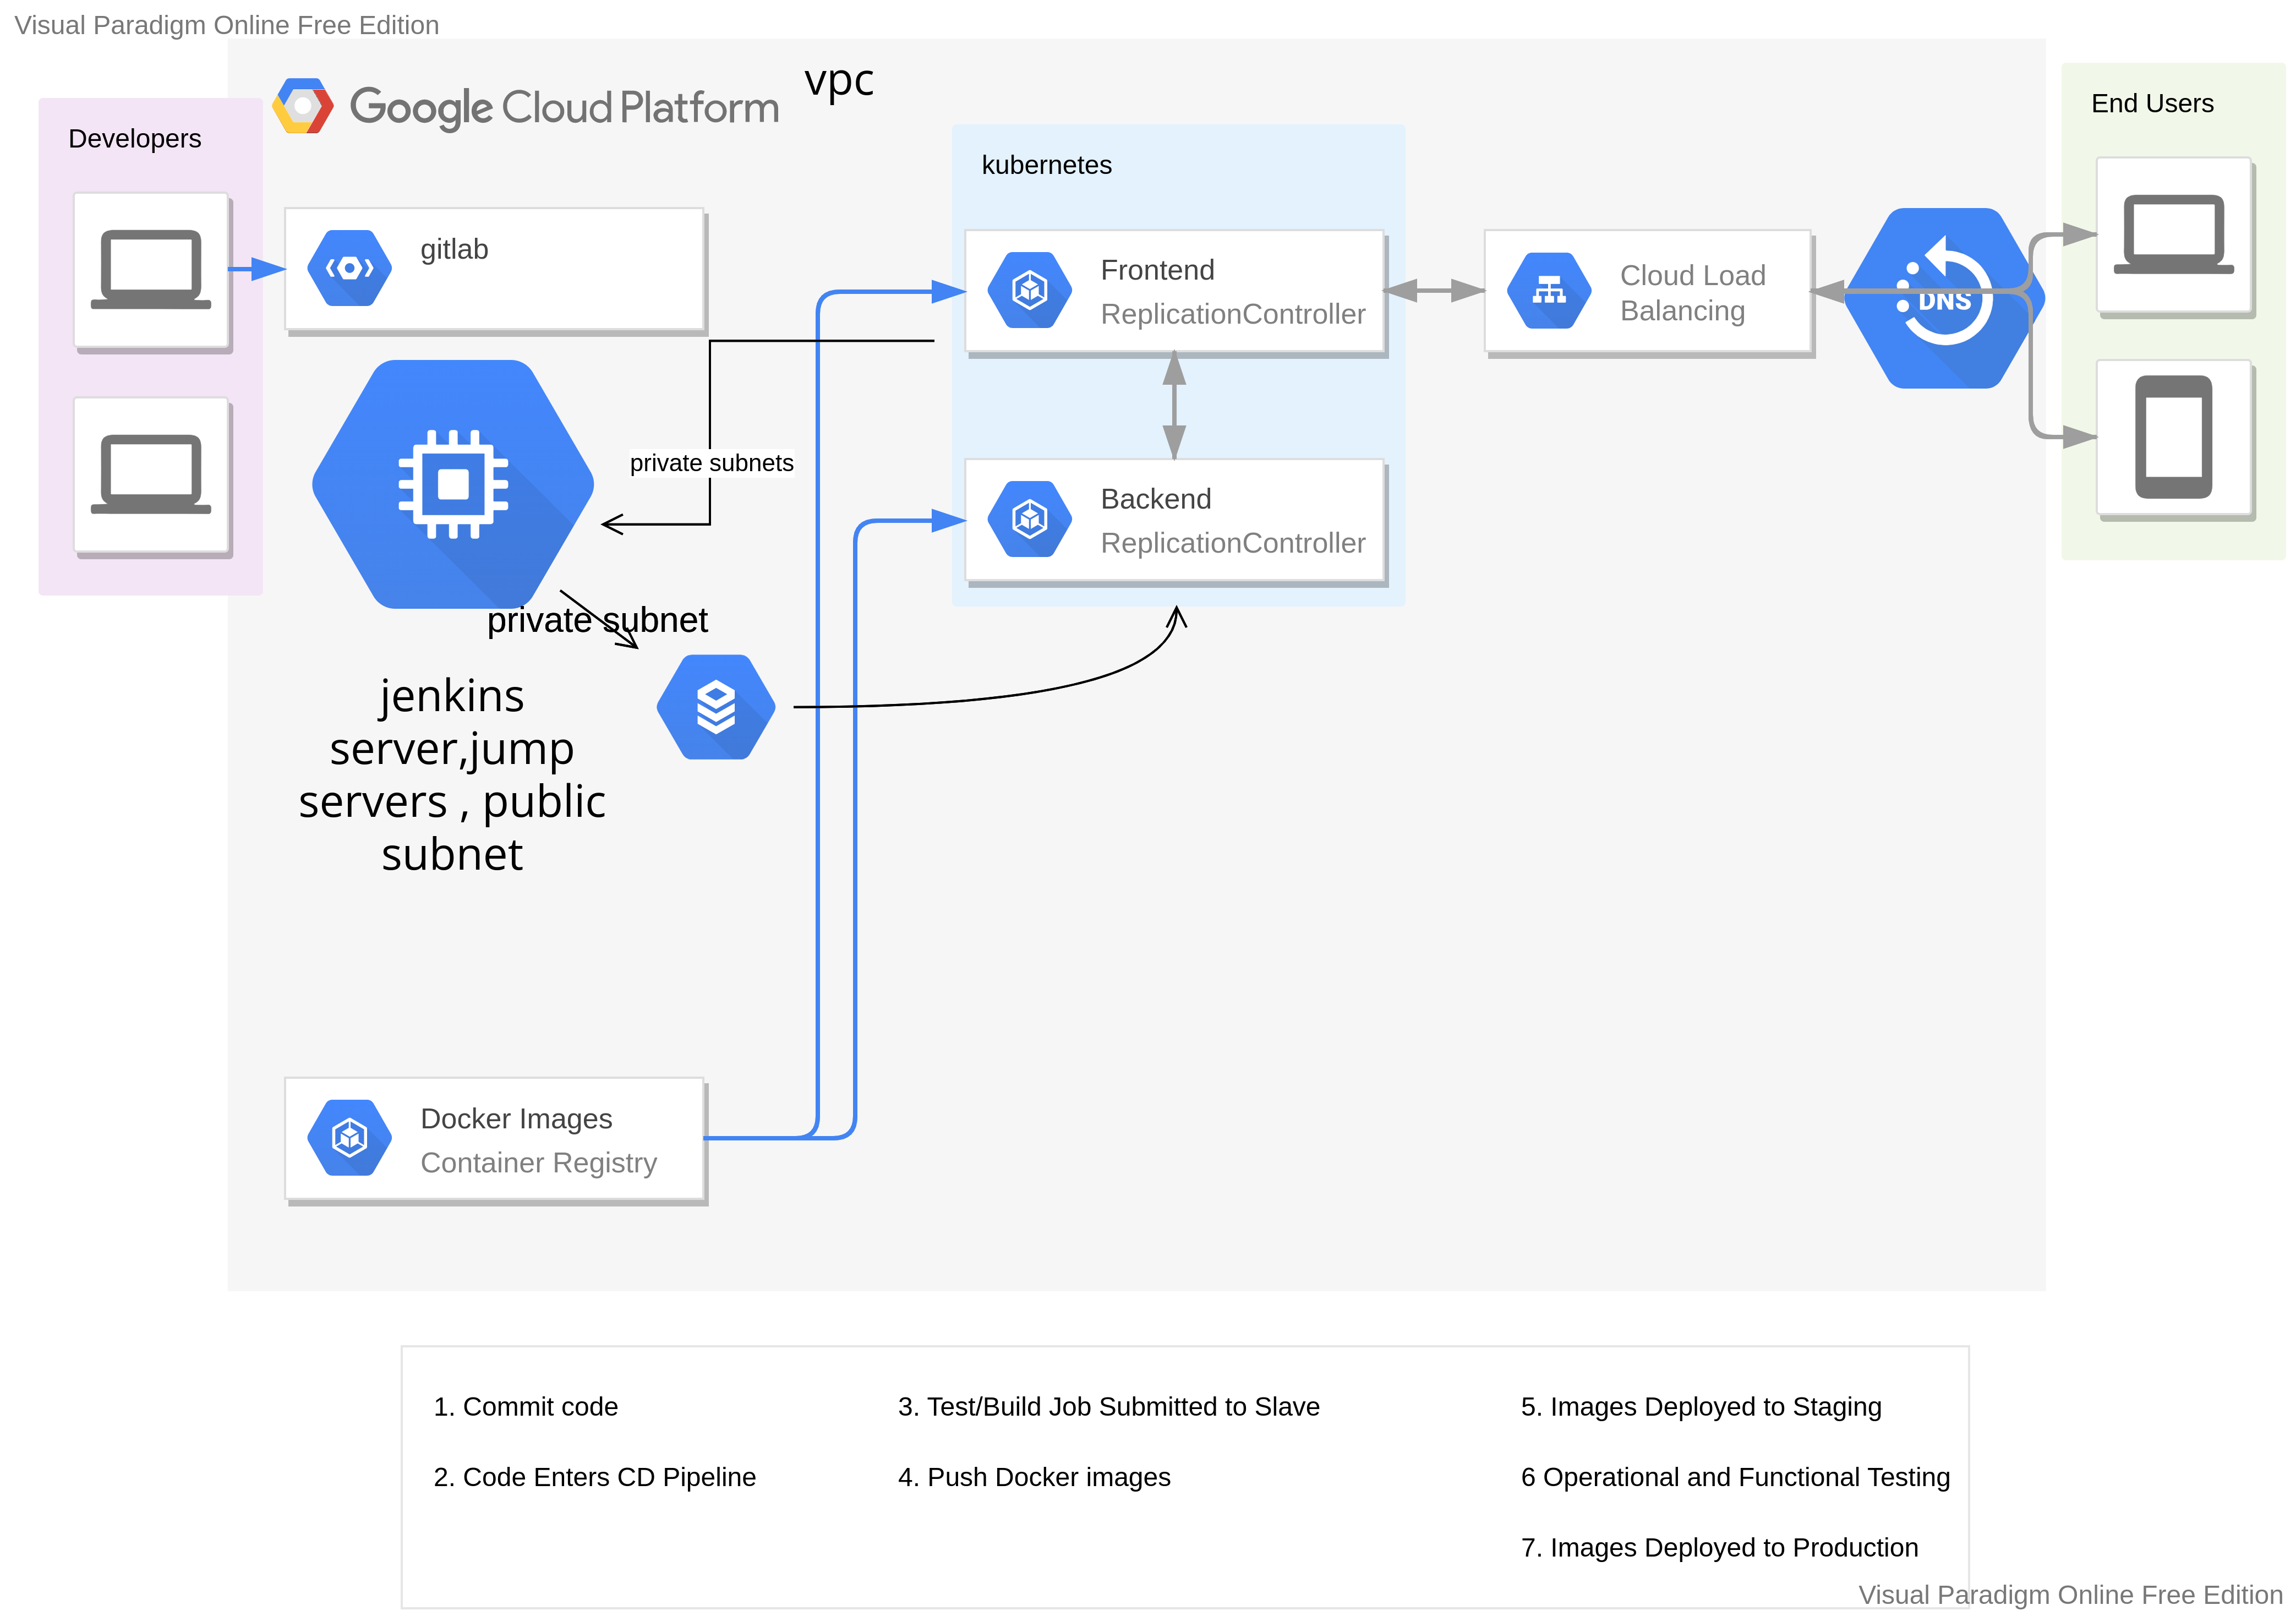Select the lower developer laptop icon
The height and width of the screenshot is (1616, 2296).
(151, 475)
